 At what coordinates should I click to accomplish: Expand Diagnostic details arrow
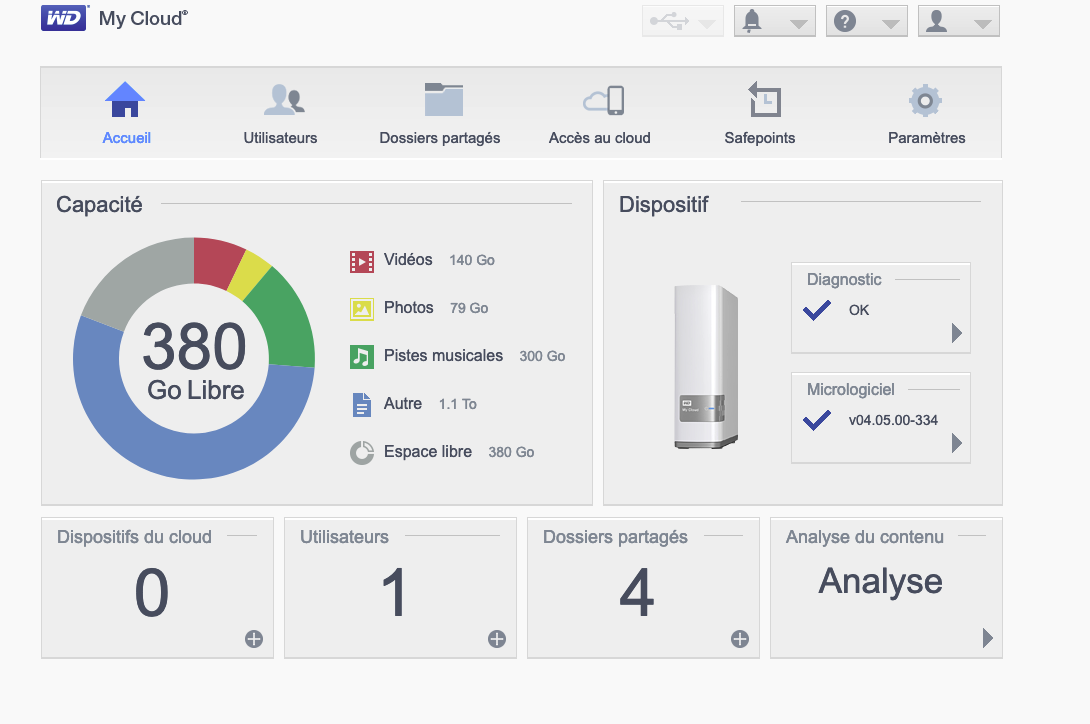957,333
